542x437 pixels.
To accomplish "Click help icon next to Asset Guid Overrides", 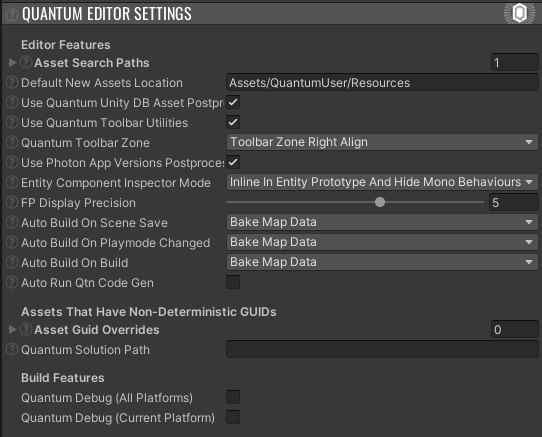I will coord(26,329).
